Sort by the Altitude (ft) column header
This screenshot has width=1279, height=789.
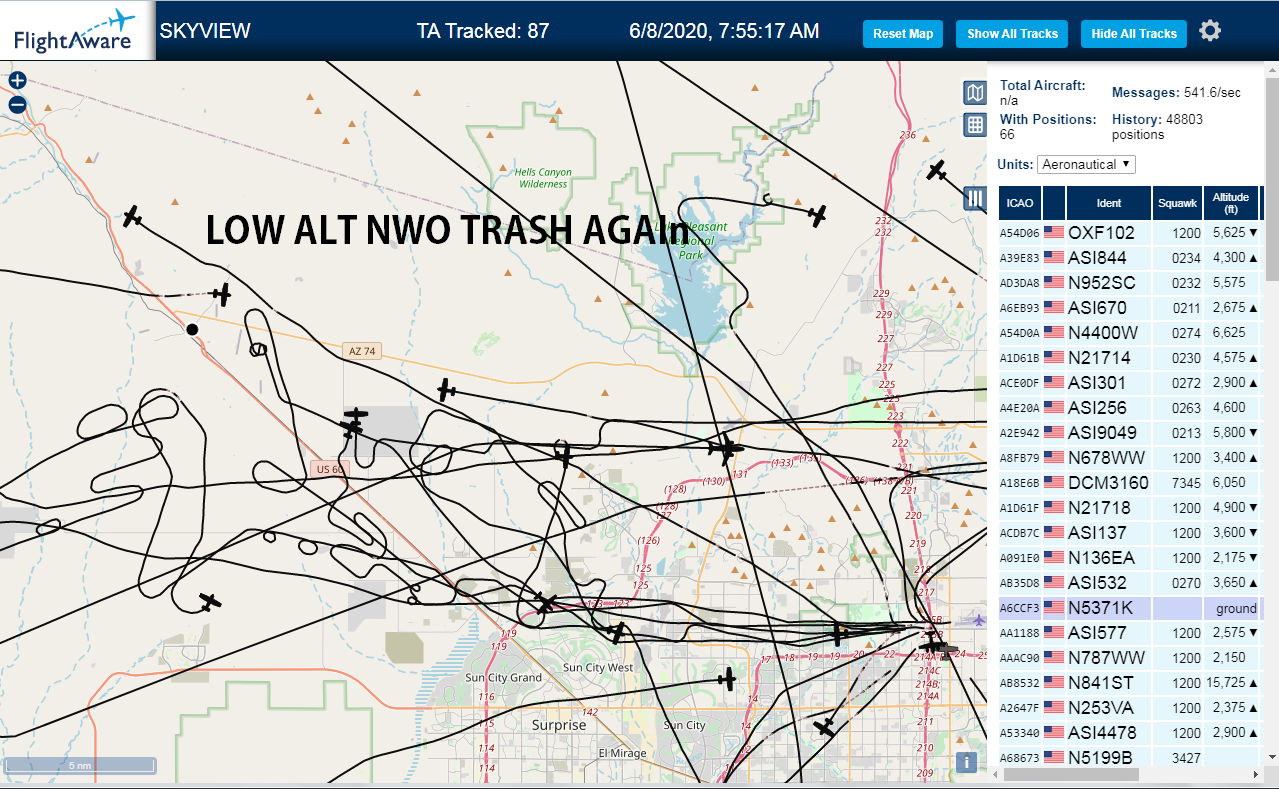[1231, 203]
